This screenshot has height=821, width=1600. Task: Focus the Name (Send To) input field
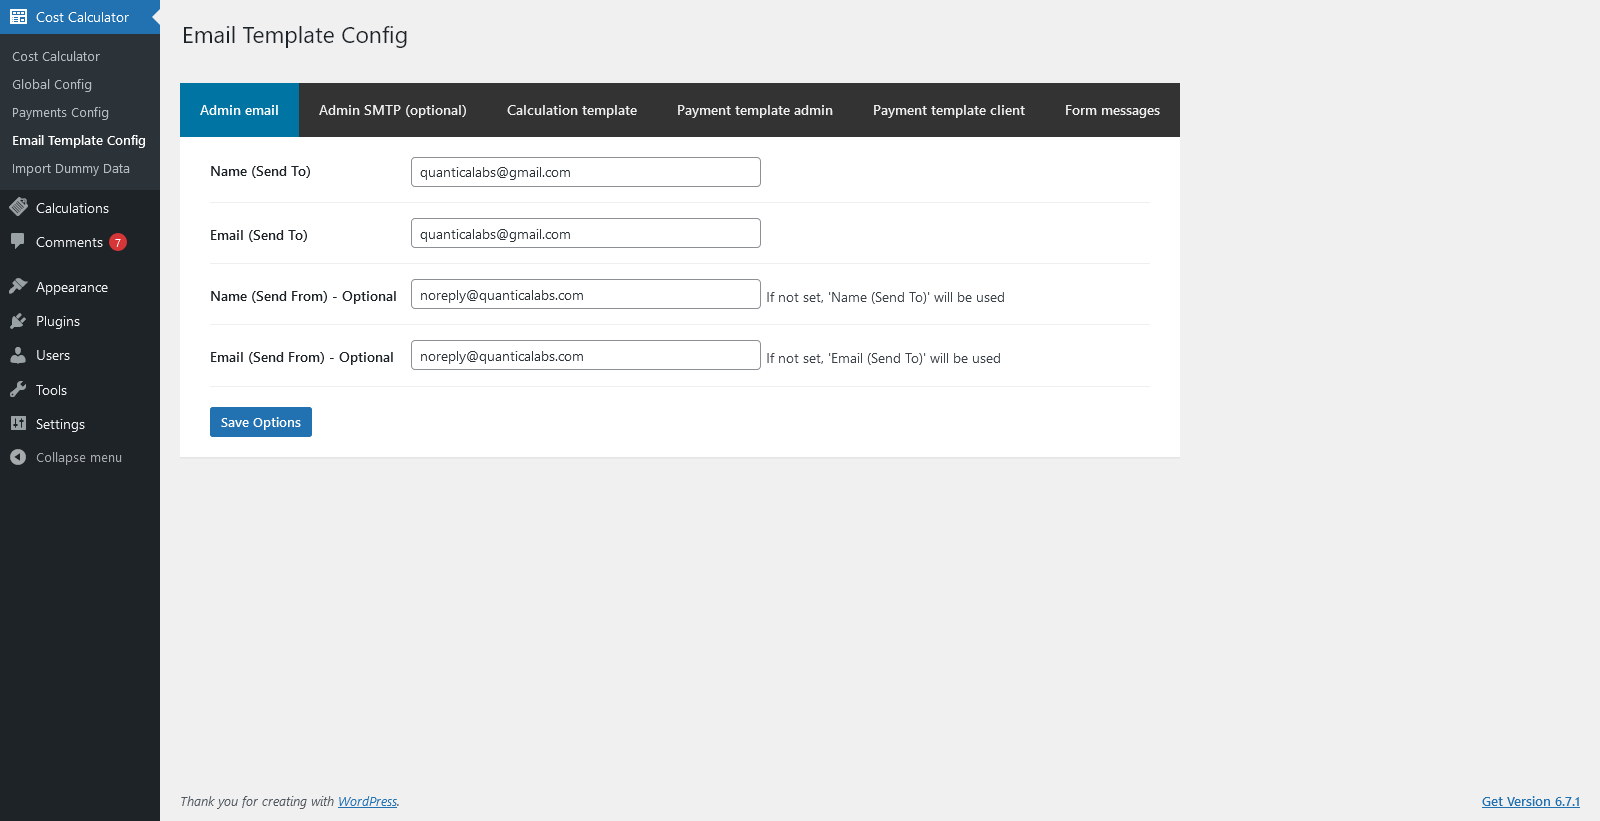[585, 172]
